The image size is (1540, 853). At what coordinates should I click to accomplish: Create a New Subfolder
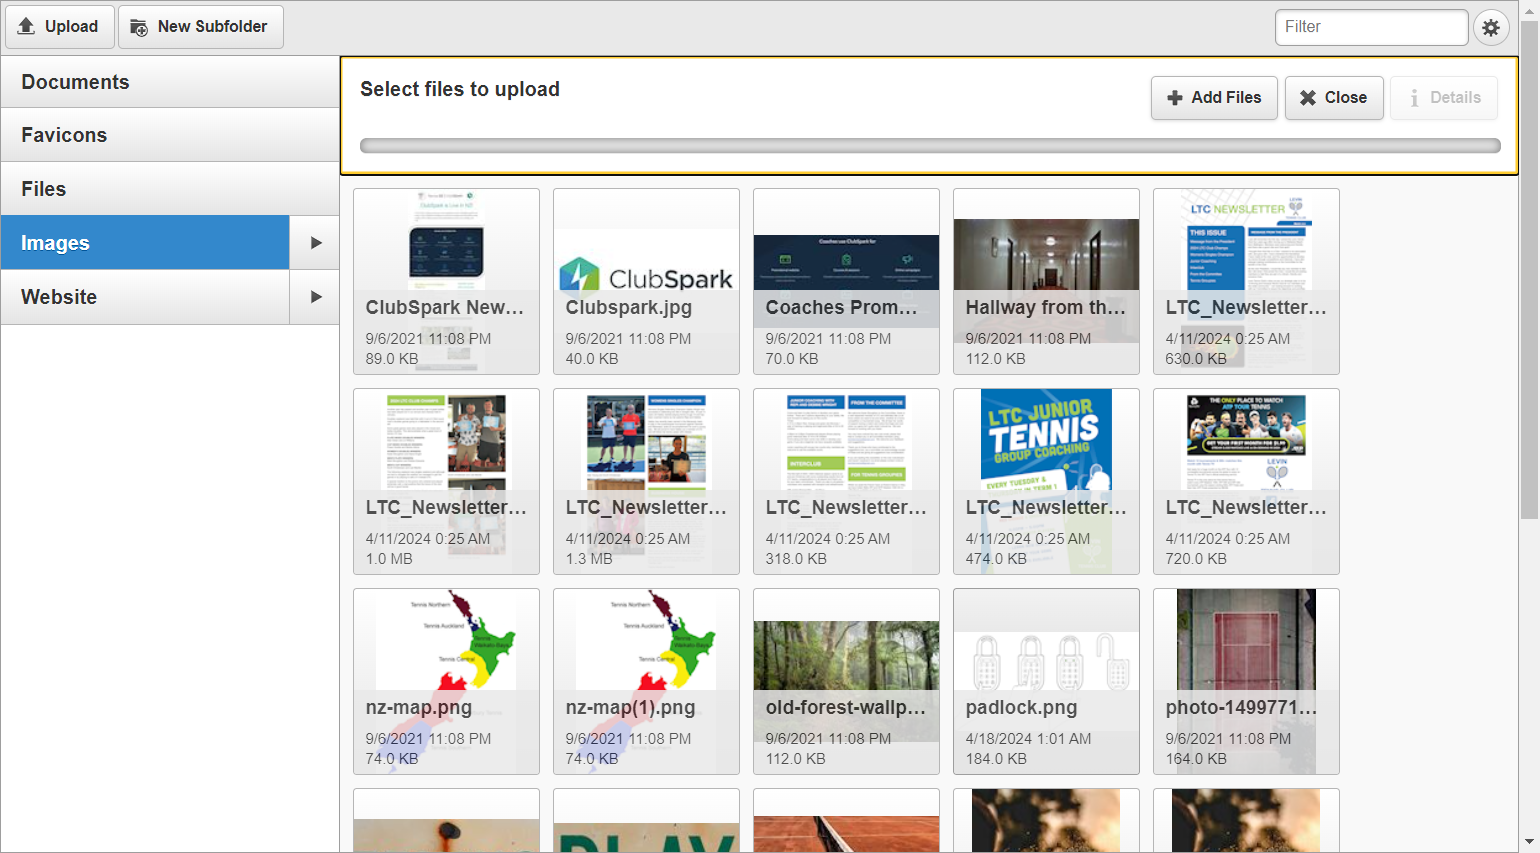pos(201,27)
